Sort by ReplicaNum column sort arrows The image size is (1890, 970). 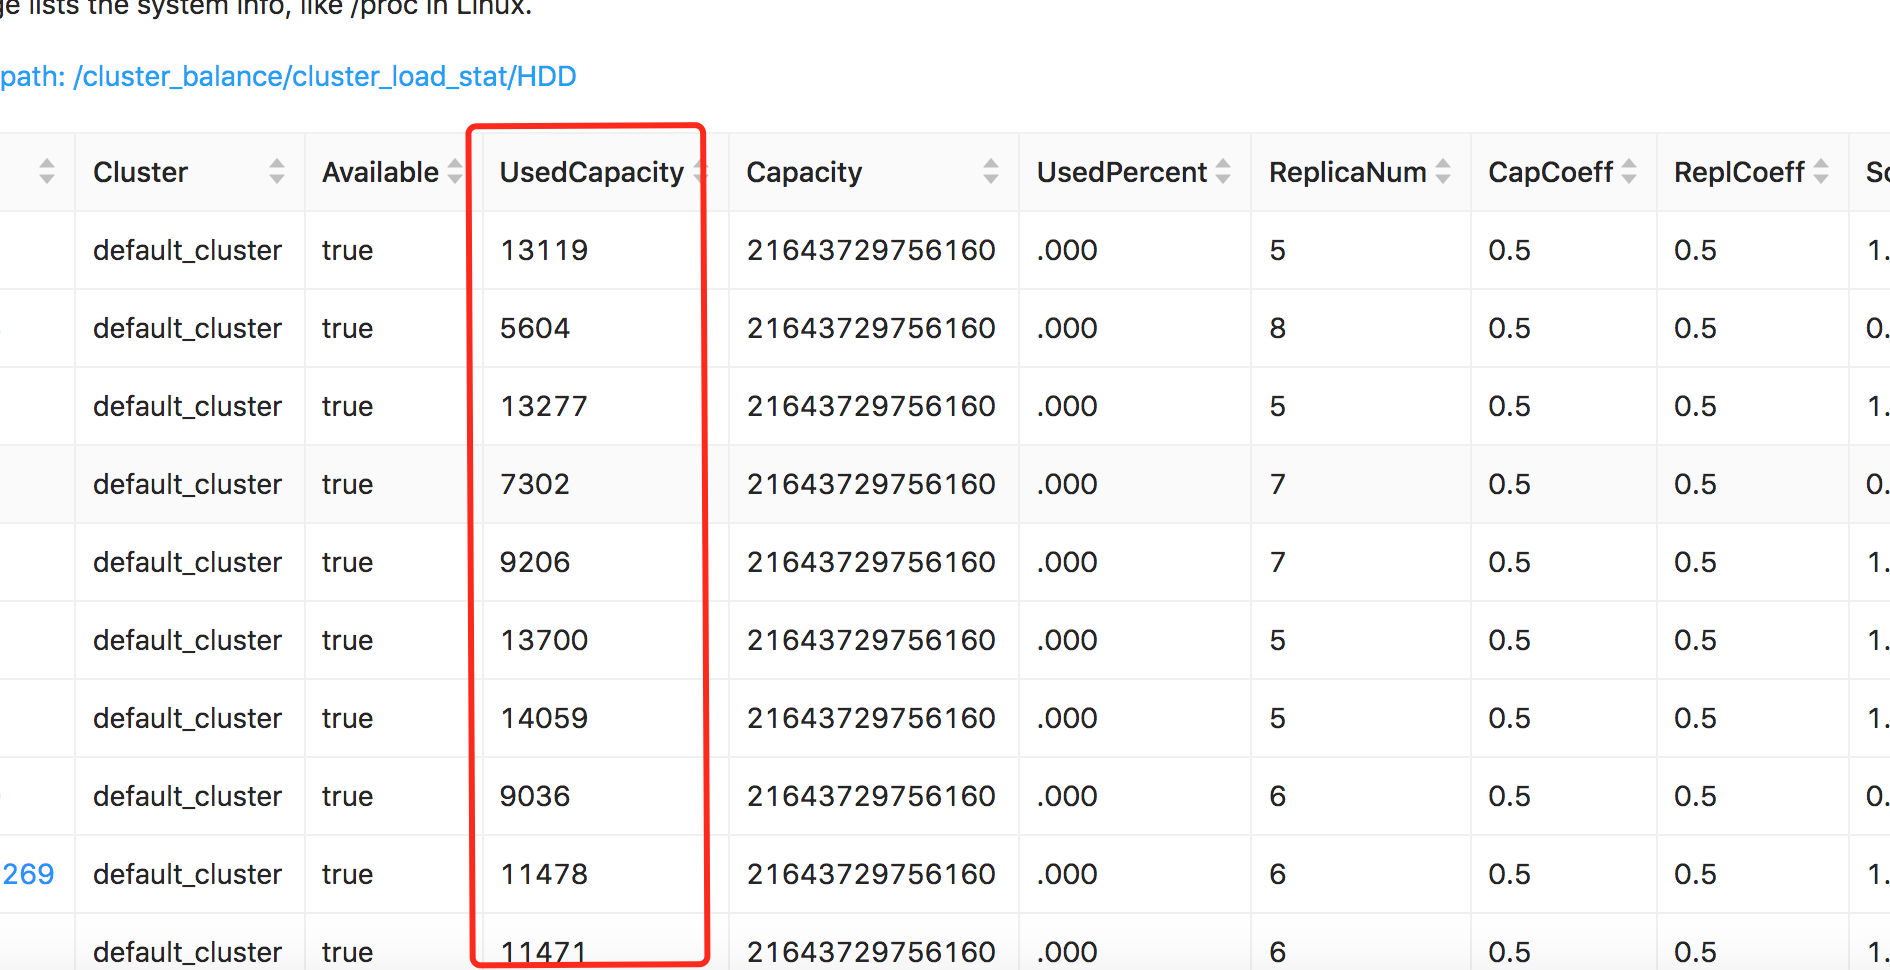(x=1443, y=172)
